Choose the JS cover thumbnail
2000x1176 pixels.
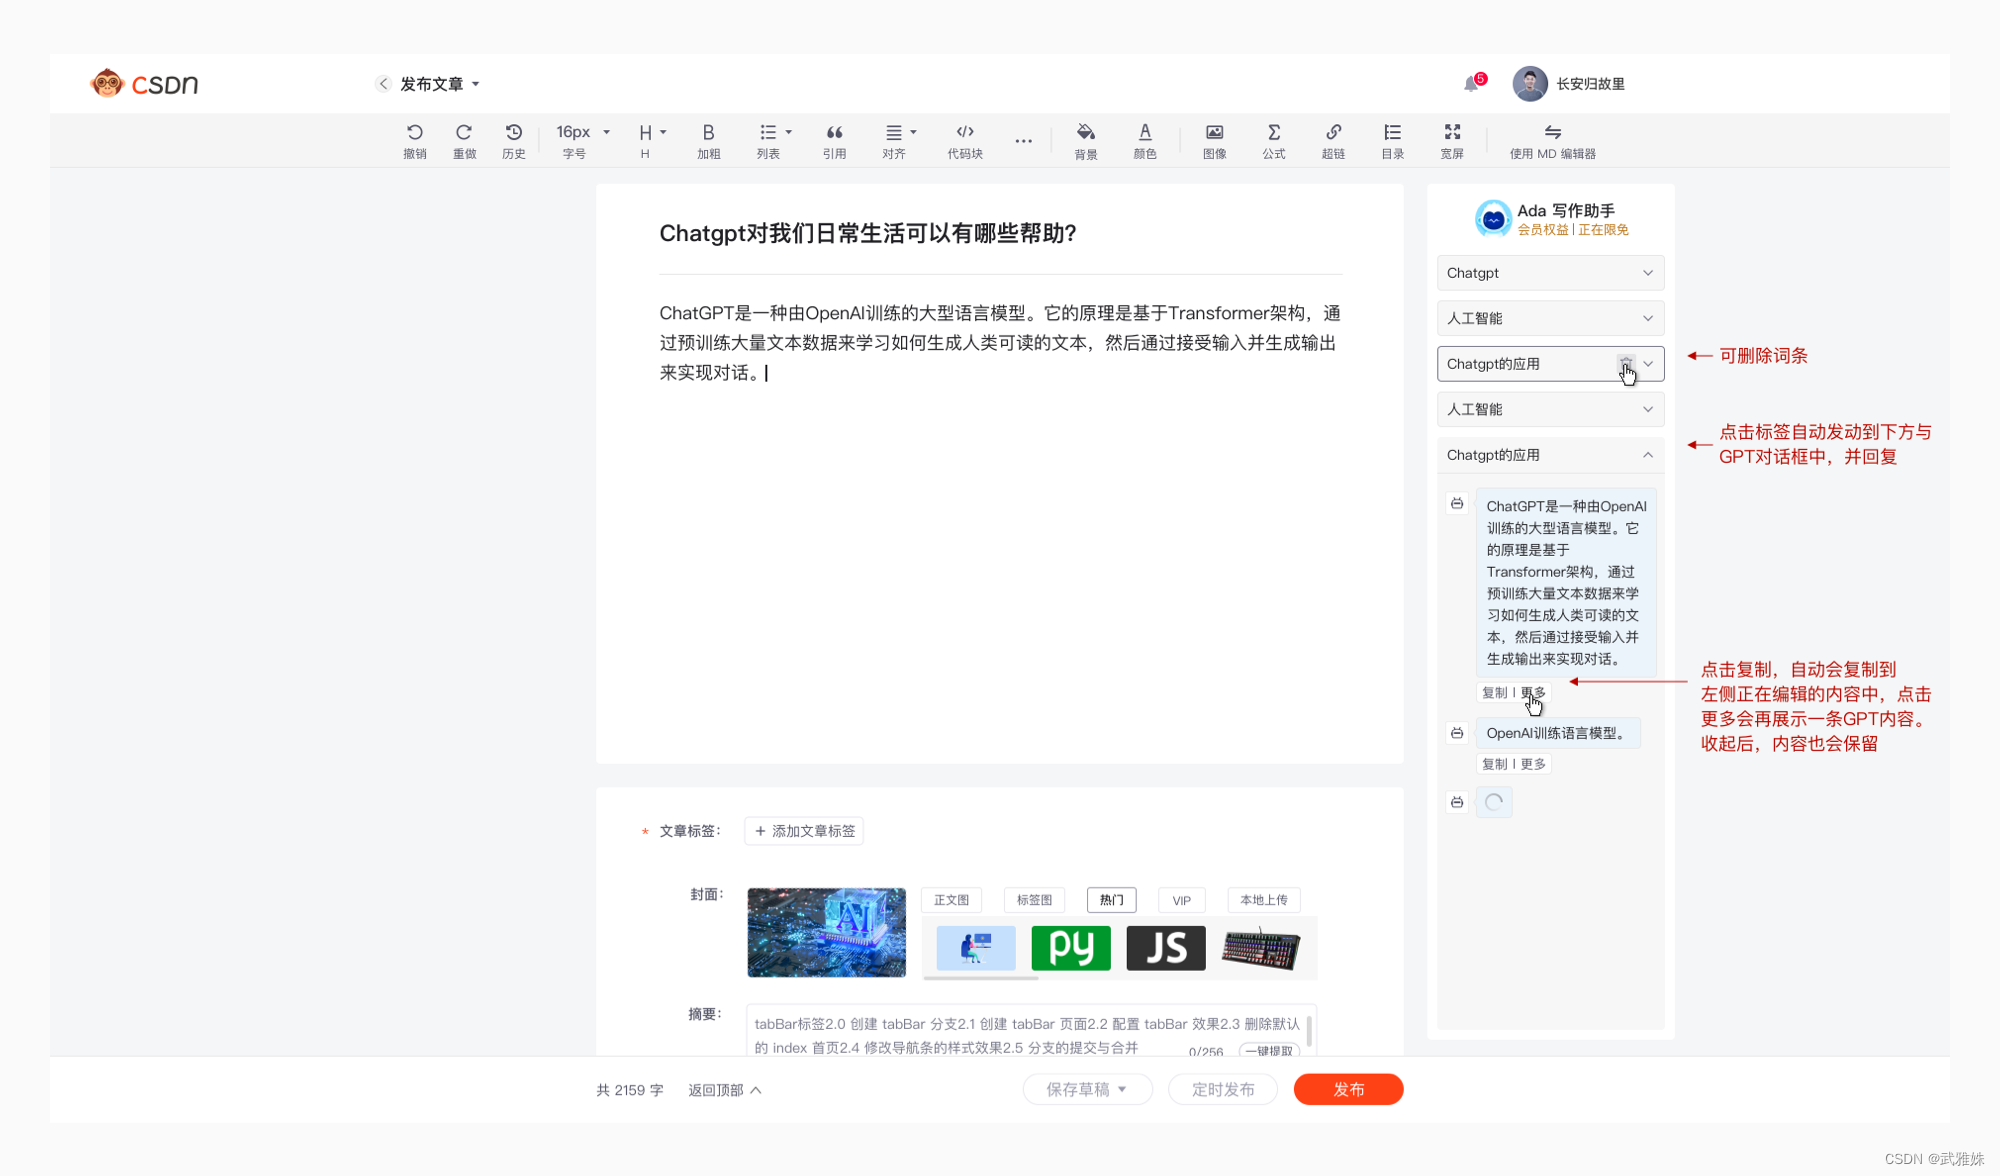pyautogui.click(x=1165, y=948)
